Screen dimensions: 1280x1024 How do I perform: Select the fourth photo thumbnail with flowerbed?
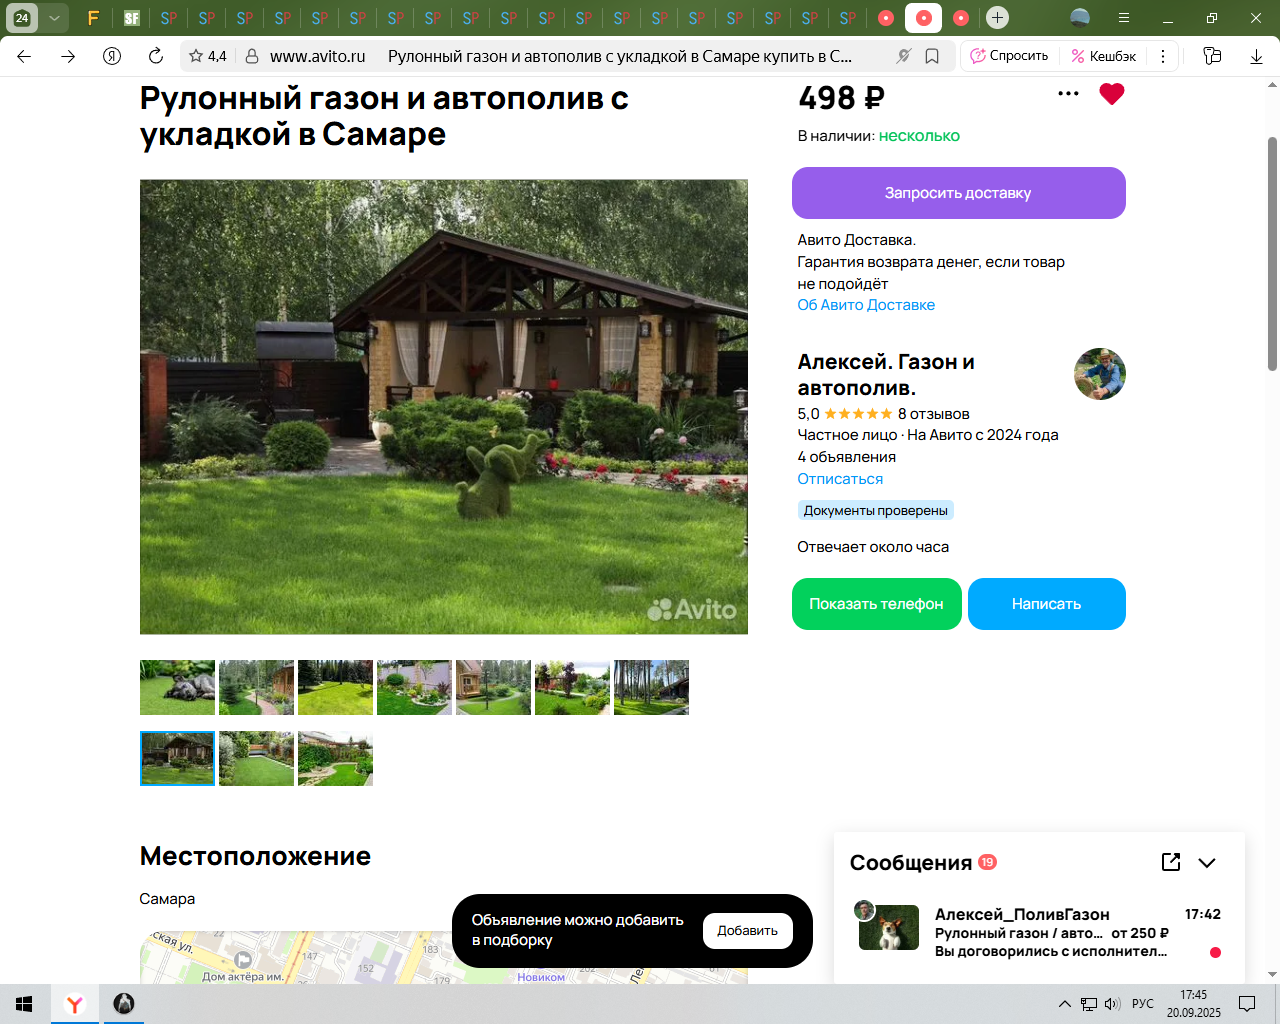tap(414, 687)
